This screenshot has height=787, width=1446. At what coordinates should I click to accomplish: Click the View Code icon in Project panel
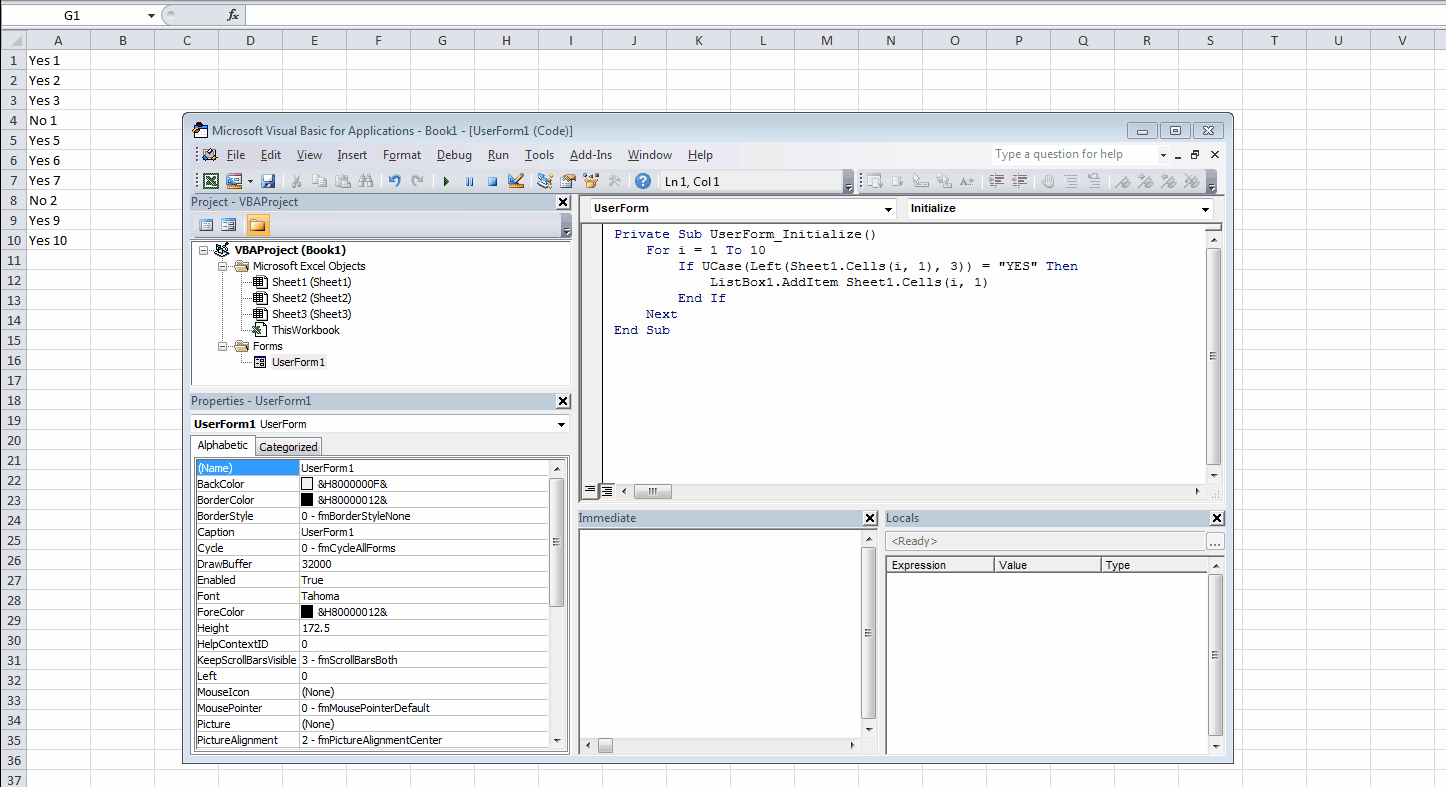pos(205,224)
